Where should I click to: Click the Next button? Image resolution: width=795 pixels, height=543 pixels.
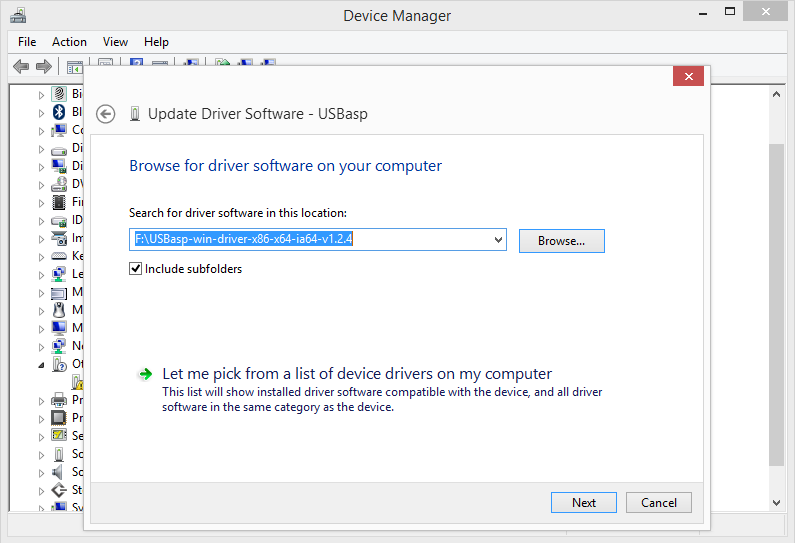[583, 503]
